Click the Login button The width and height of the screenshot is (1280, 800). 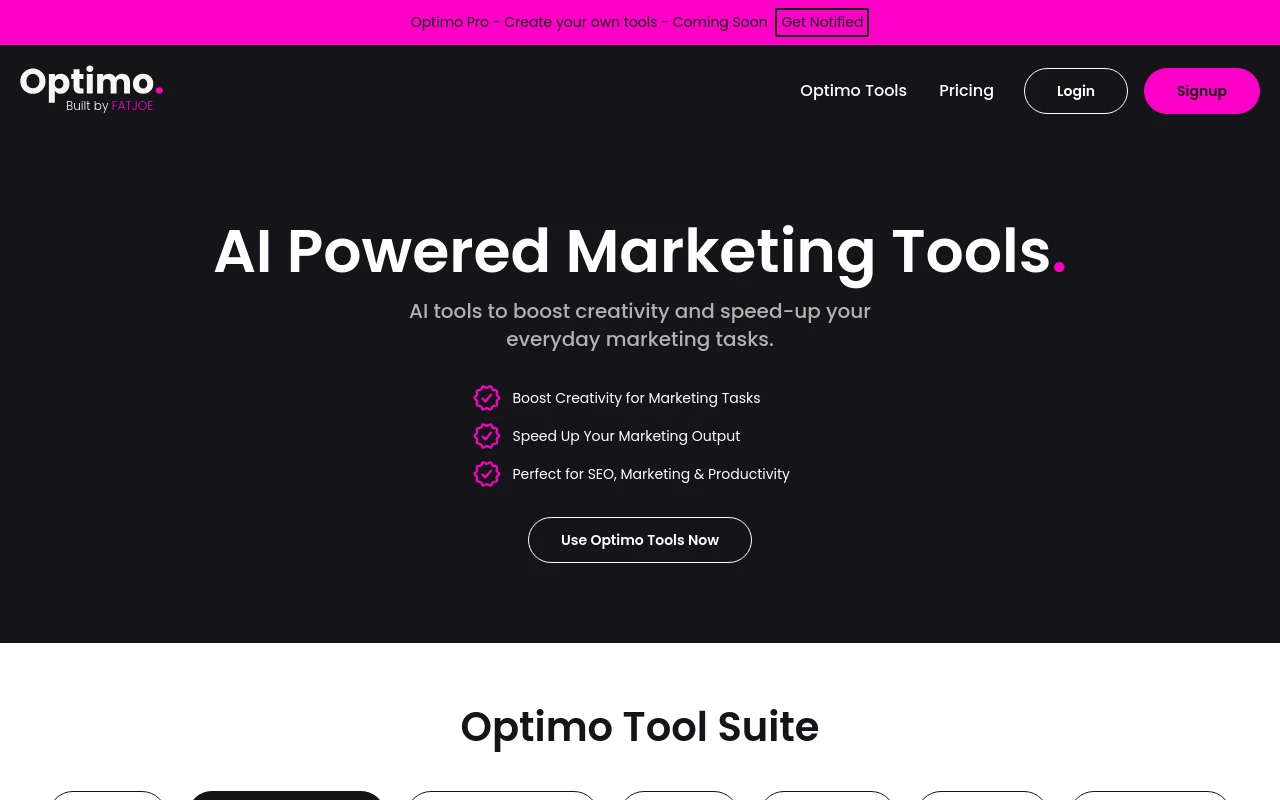point(1075,91)
